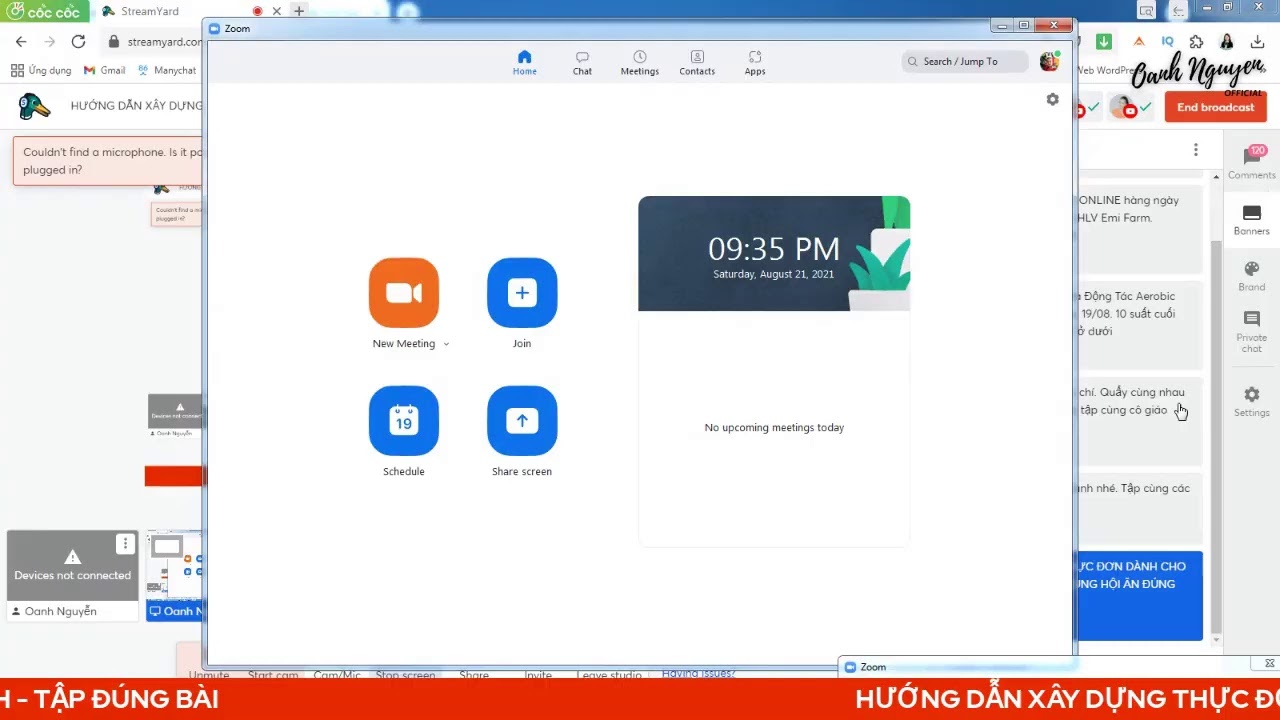The image size is (1280, 720).
Task: Start a New Meeting in Zoom
Action: (x=404, y=293)
